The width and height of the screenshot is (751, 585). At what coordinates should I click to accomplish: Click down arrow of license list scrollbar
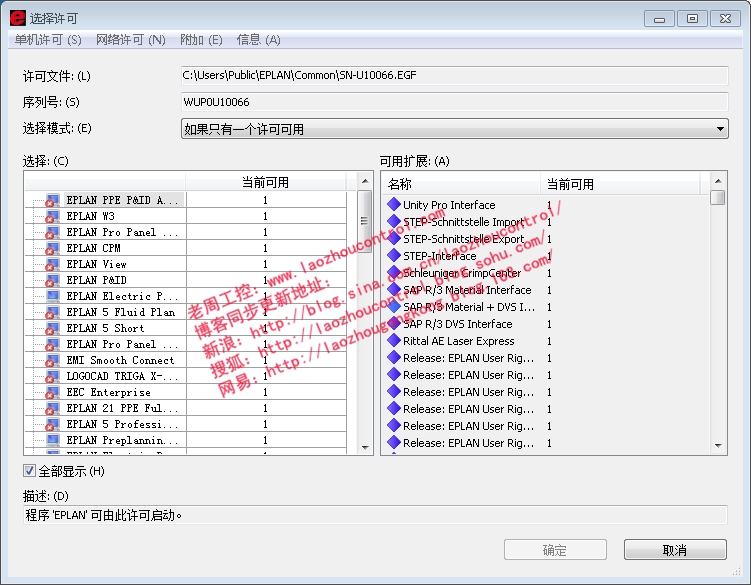(365, 446)
